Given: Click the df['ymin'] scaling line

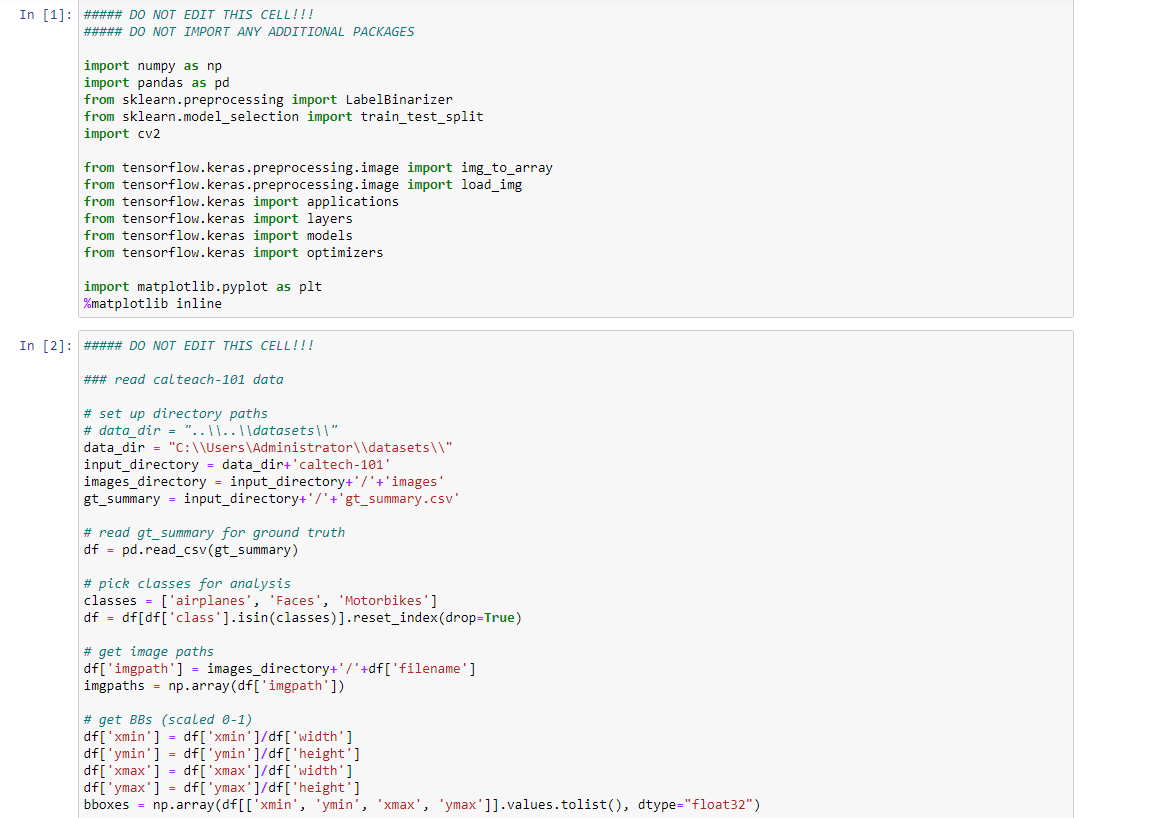Looking at the screenshot, I should pos(222,753).
